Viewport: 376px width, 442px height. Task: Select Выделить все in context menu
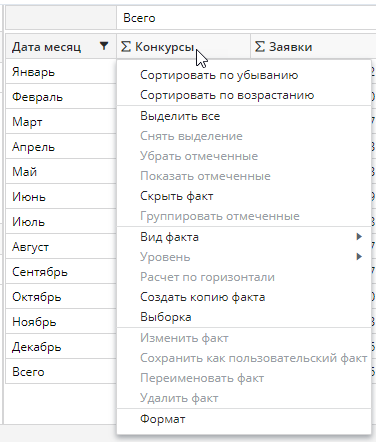[244, 116]
